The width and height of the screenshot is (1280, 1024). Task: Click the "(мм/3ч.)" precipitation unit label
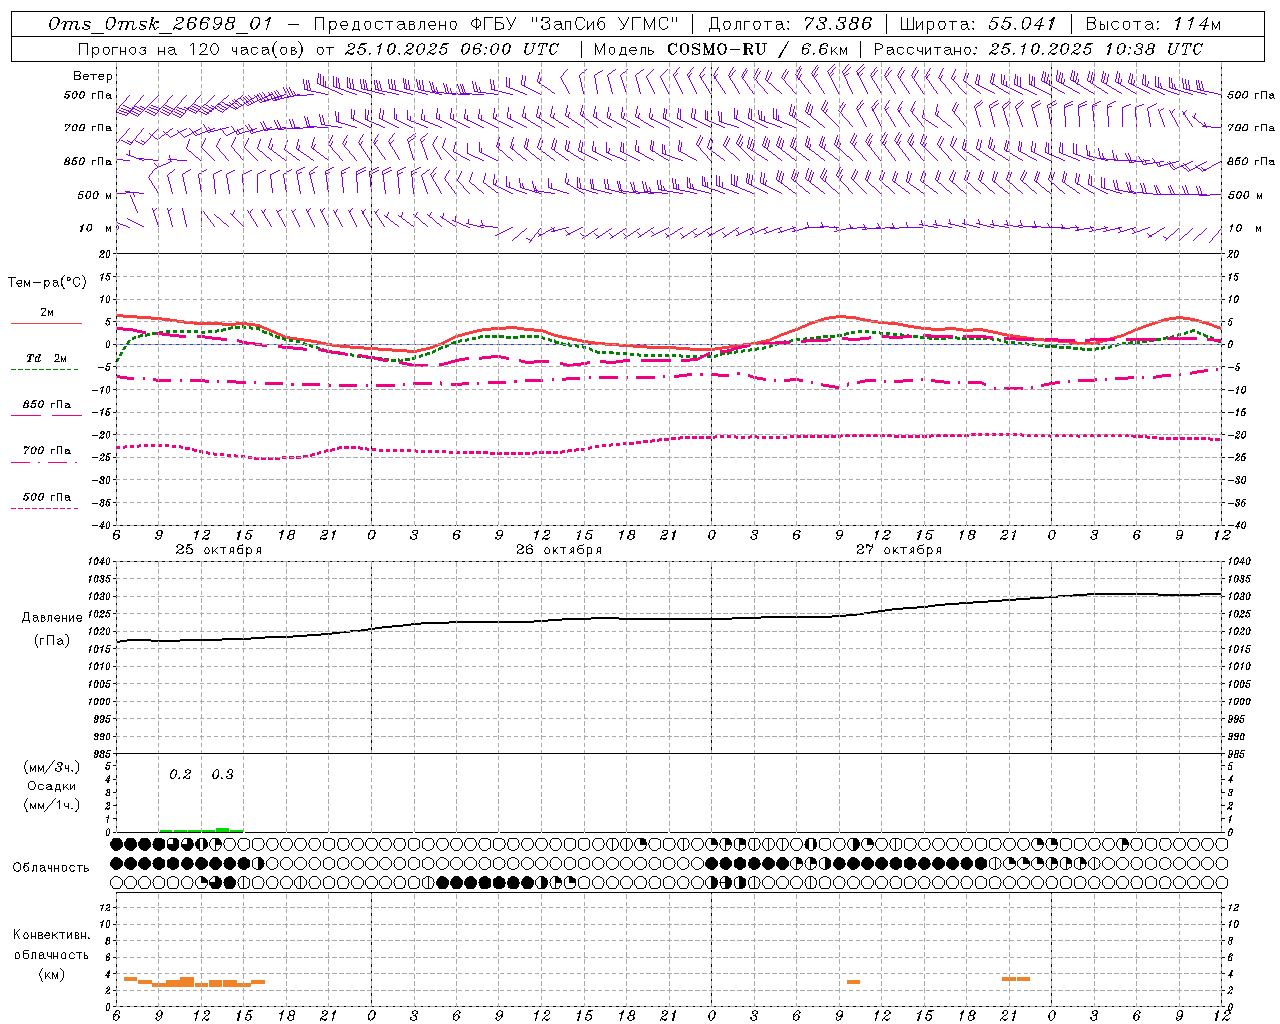(52, 768)
